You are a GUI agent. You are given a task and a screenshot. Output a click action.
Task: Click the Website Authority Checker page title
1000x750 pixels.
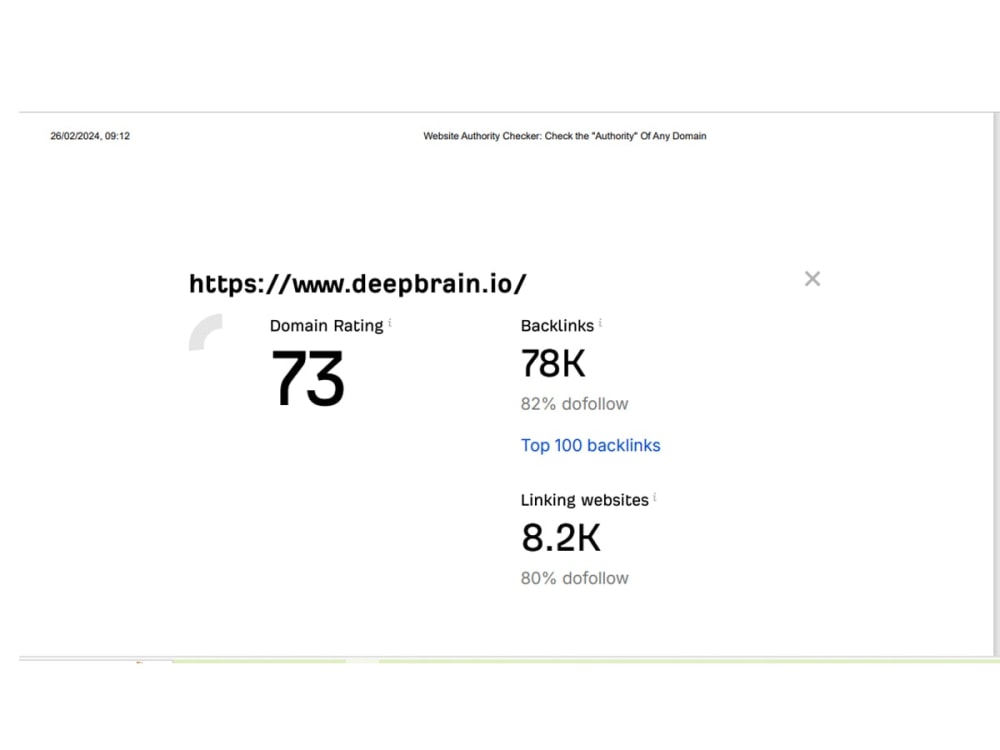coord(564,136)
